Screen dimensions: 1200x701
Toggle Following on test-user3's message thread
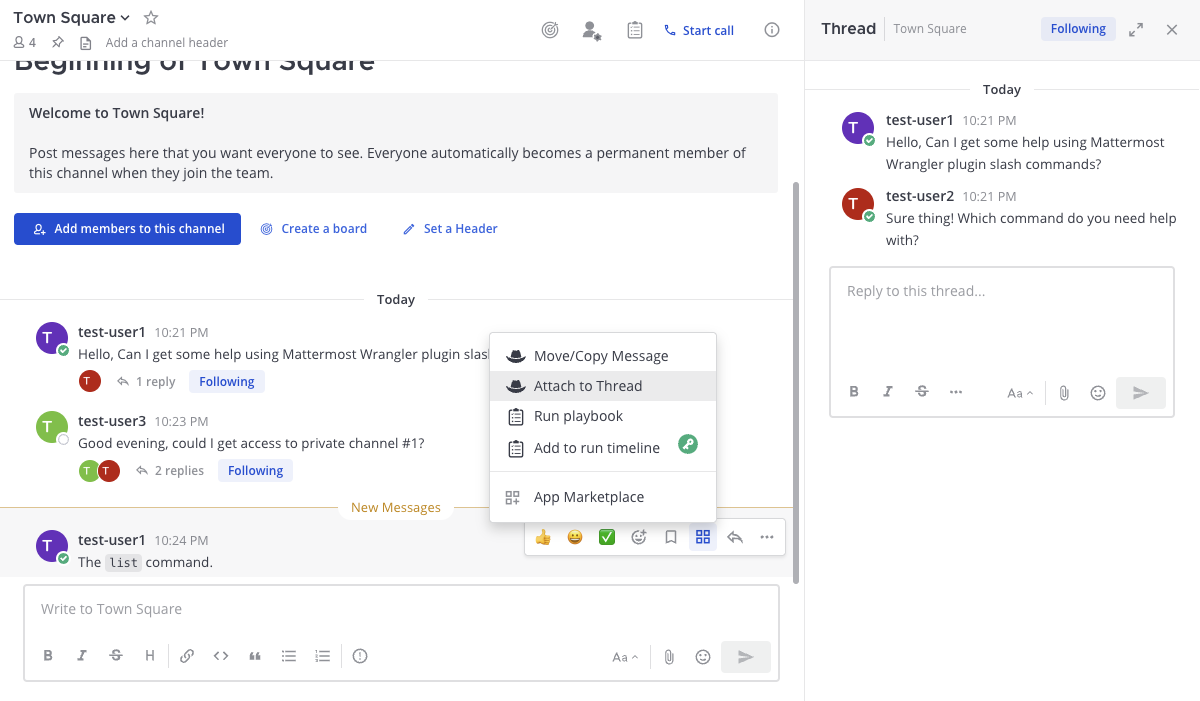tap(255, 471)
